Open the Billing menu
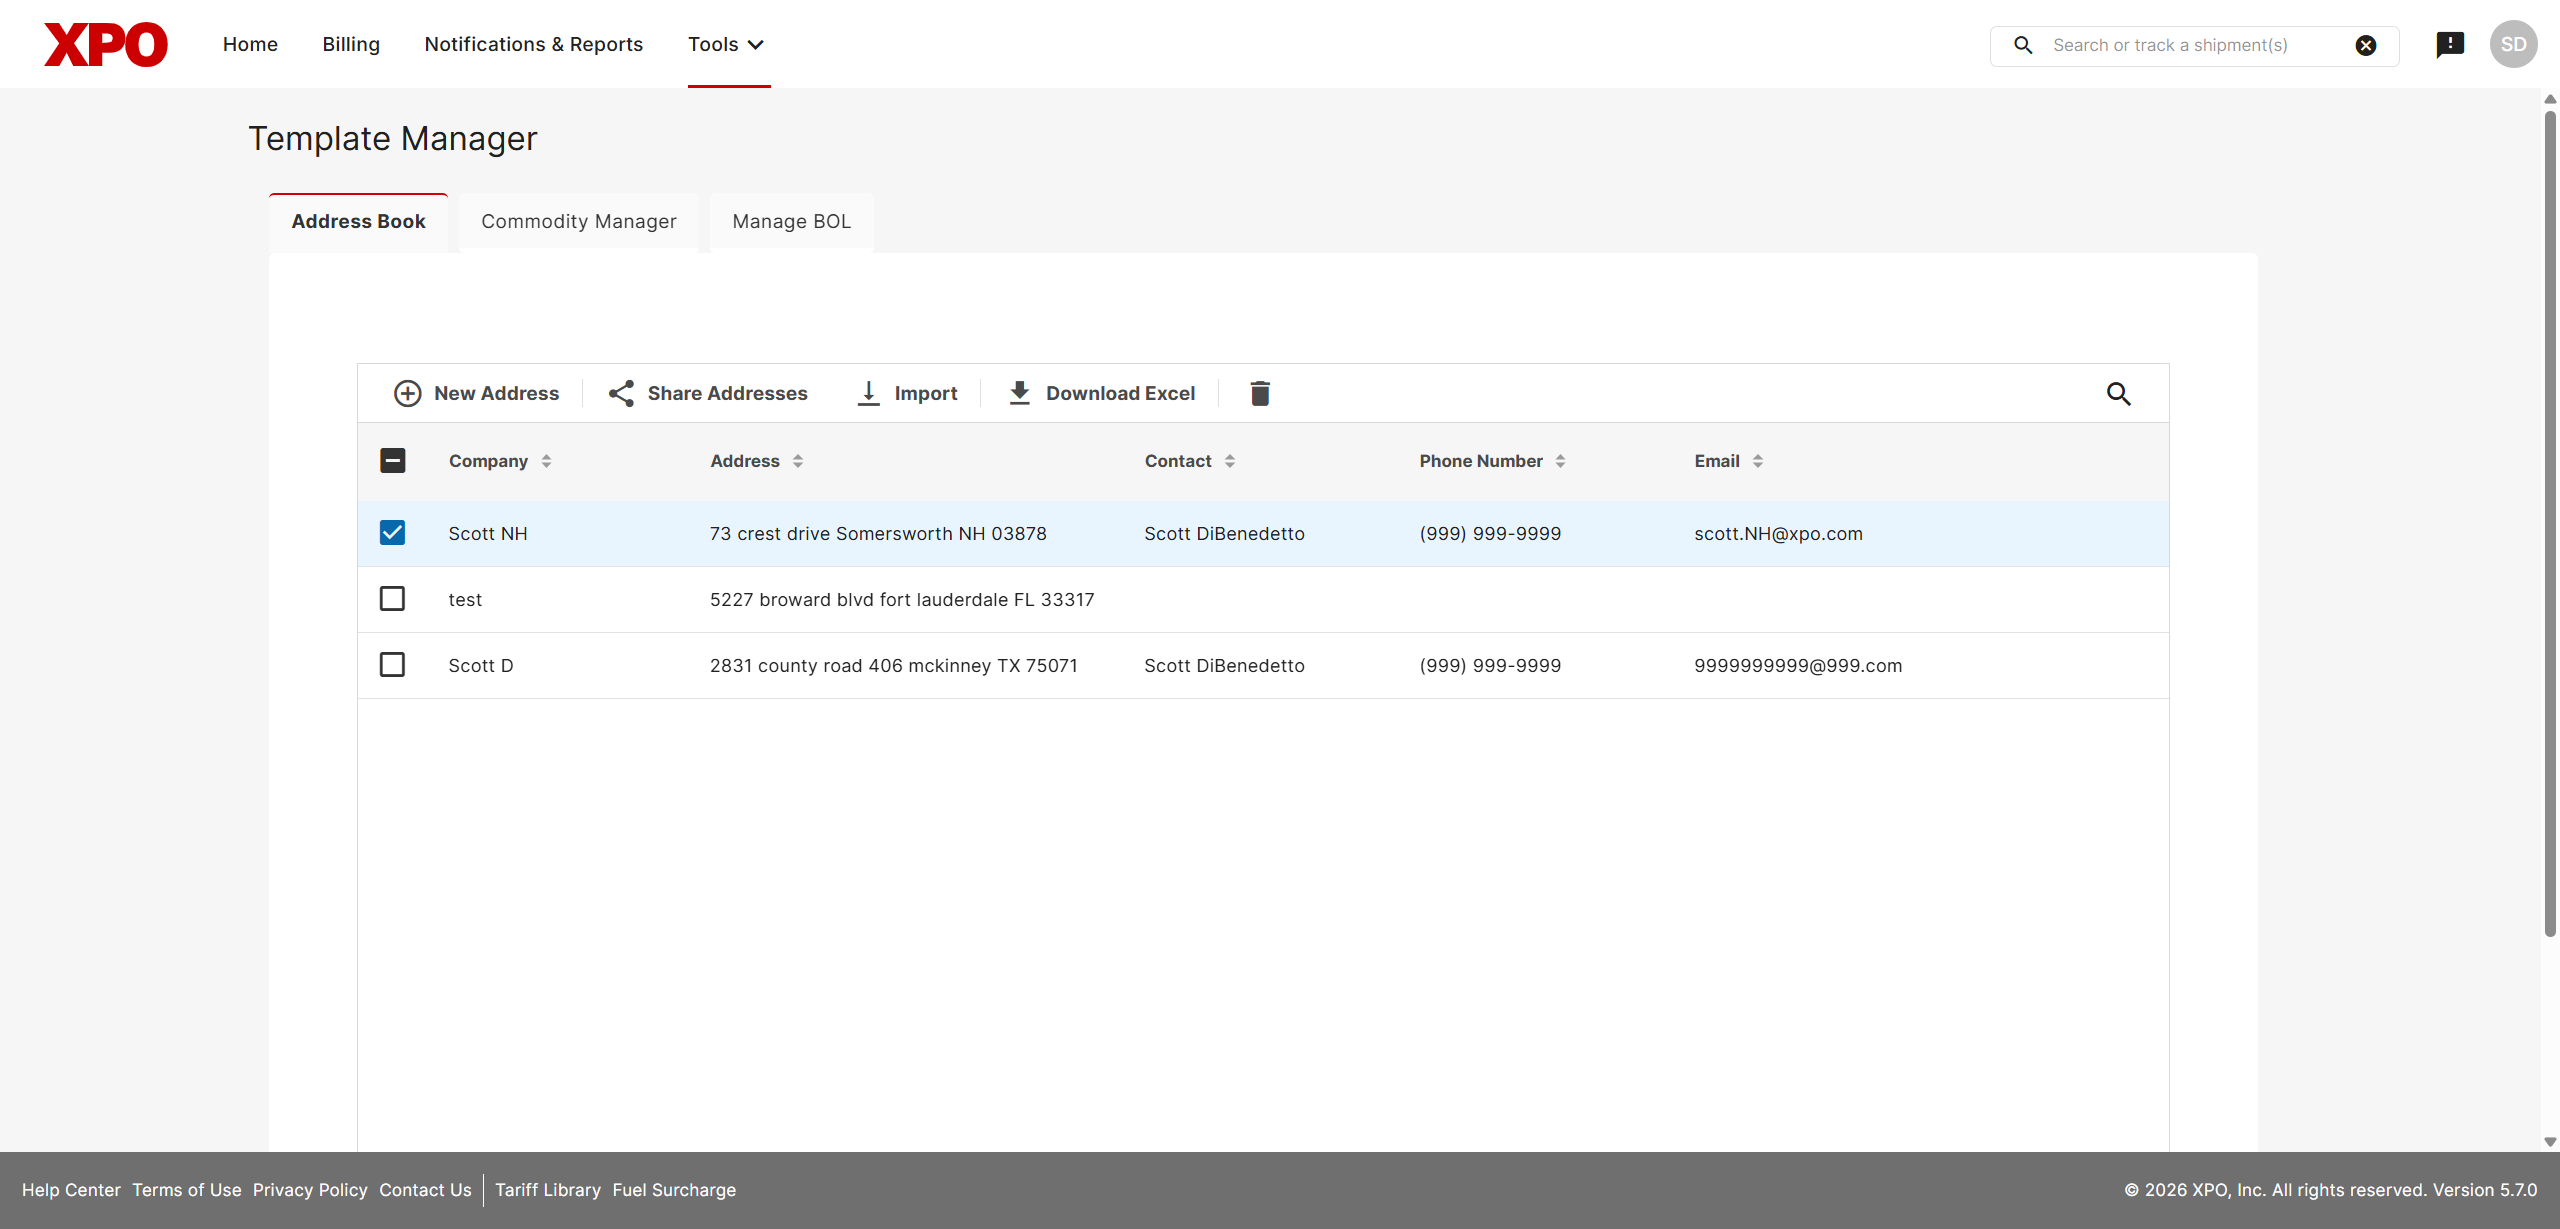2560x1229 pixels. click(x=351, y=45)
